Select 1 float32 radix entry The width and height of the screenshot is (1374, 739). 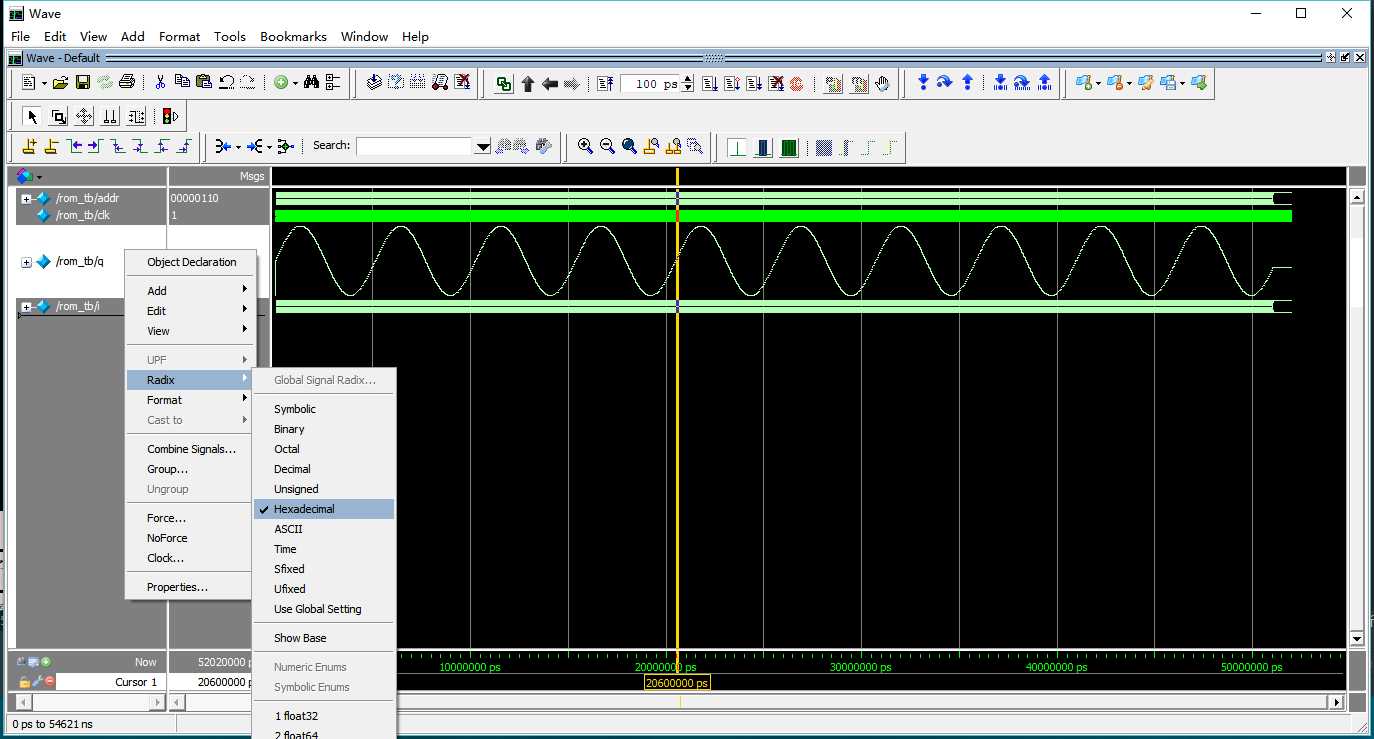click(x=324, y=716)
